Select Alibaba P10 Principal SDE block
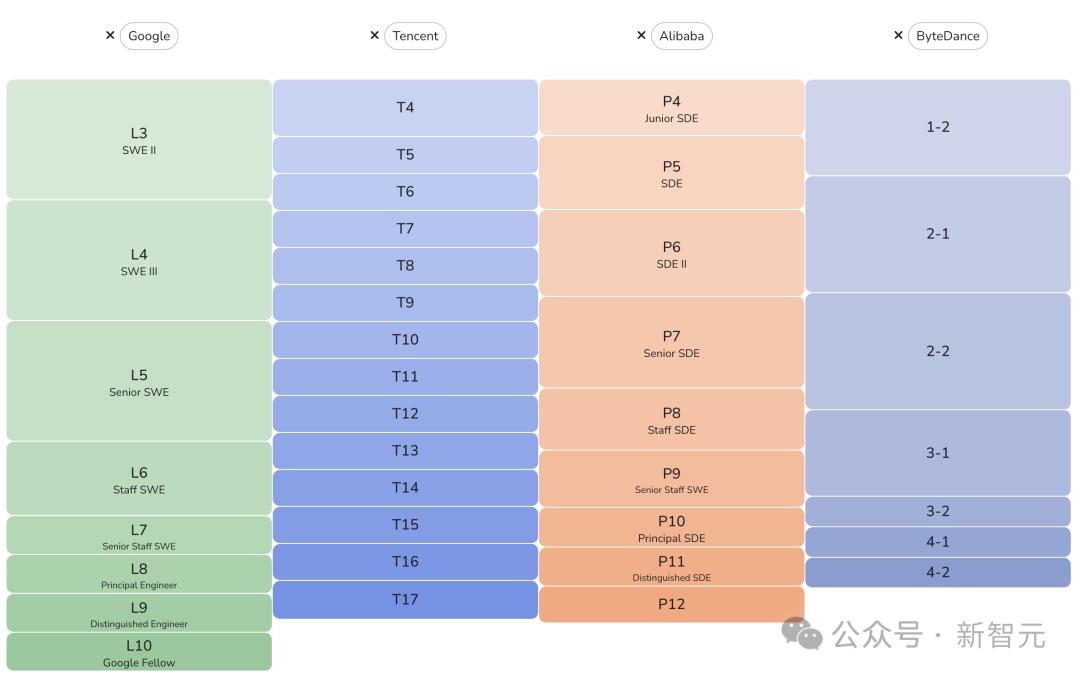Screen dimensions: 1080x678 point(671,528)
